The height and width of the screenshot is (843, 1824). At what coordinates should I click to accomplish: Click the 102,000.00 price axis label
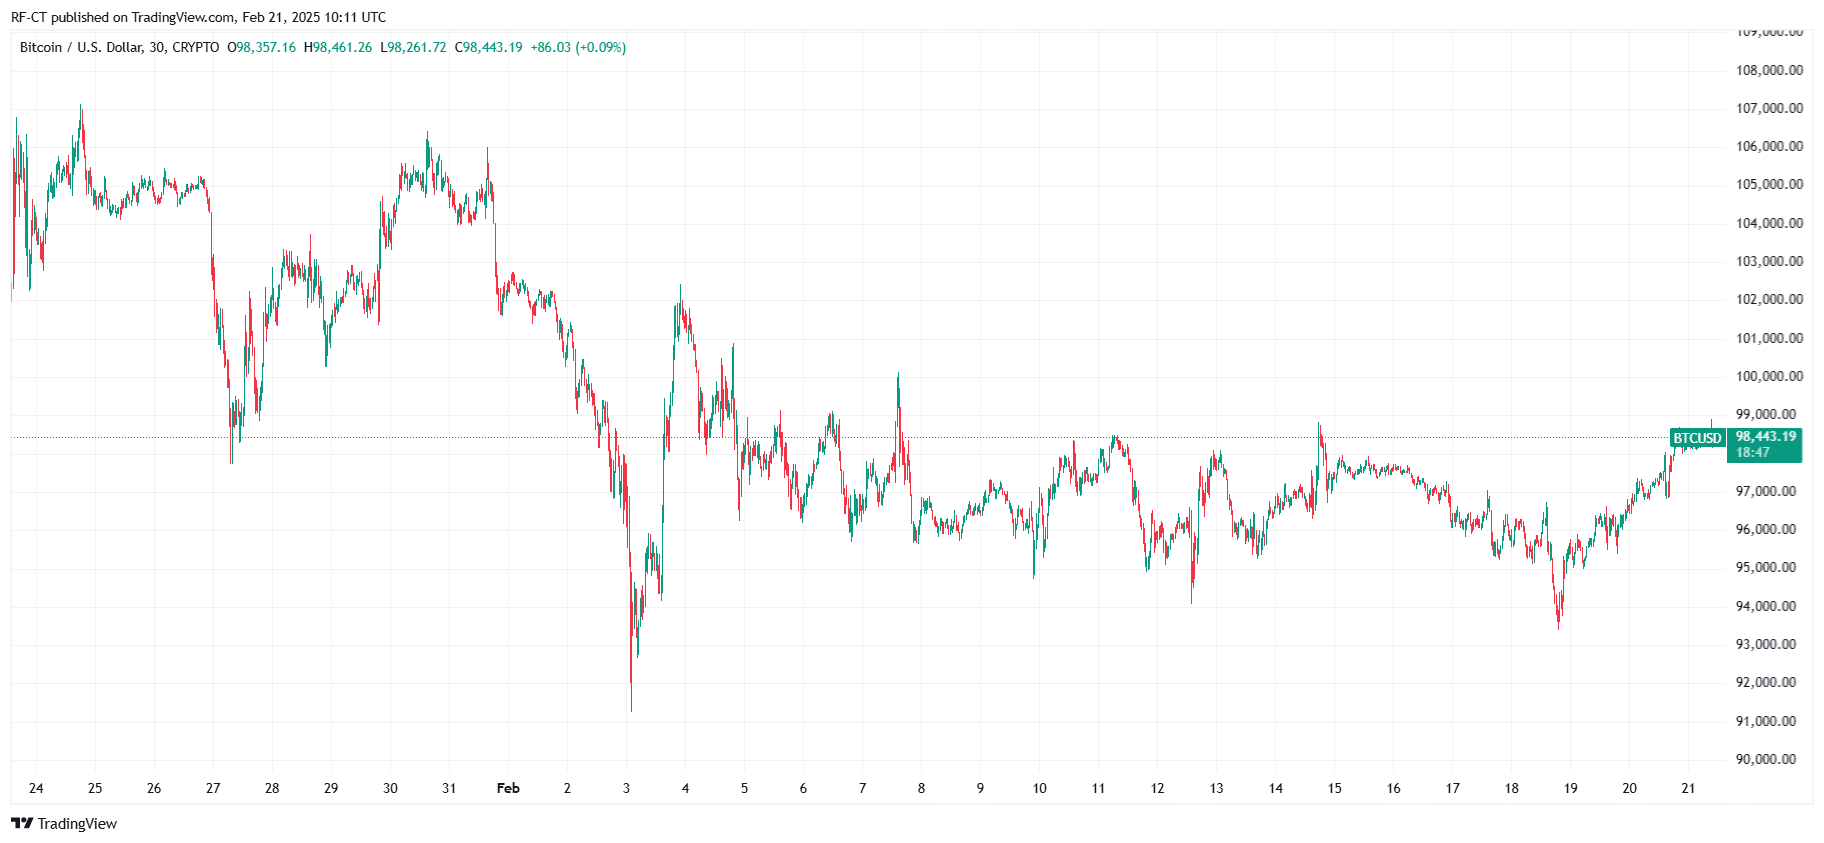[x=1769, y=299]
